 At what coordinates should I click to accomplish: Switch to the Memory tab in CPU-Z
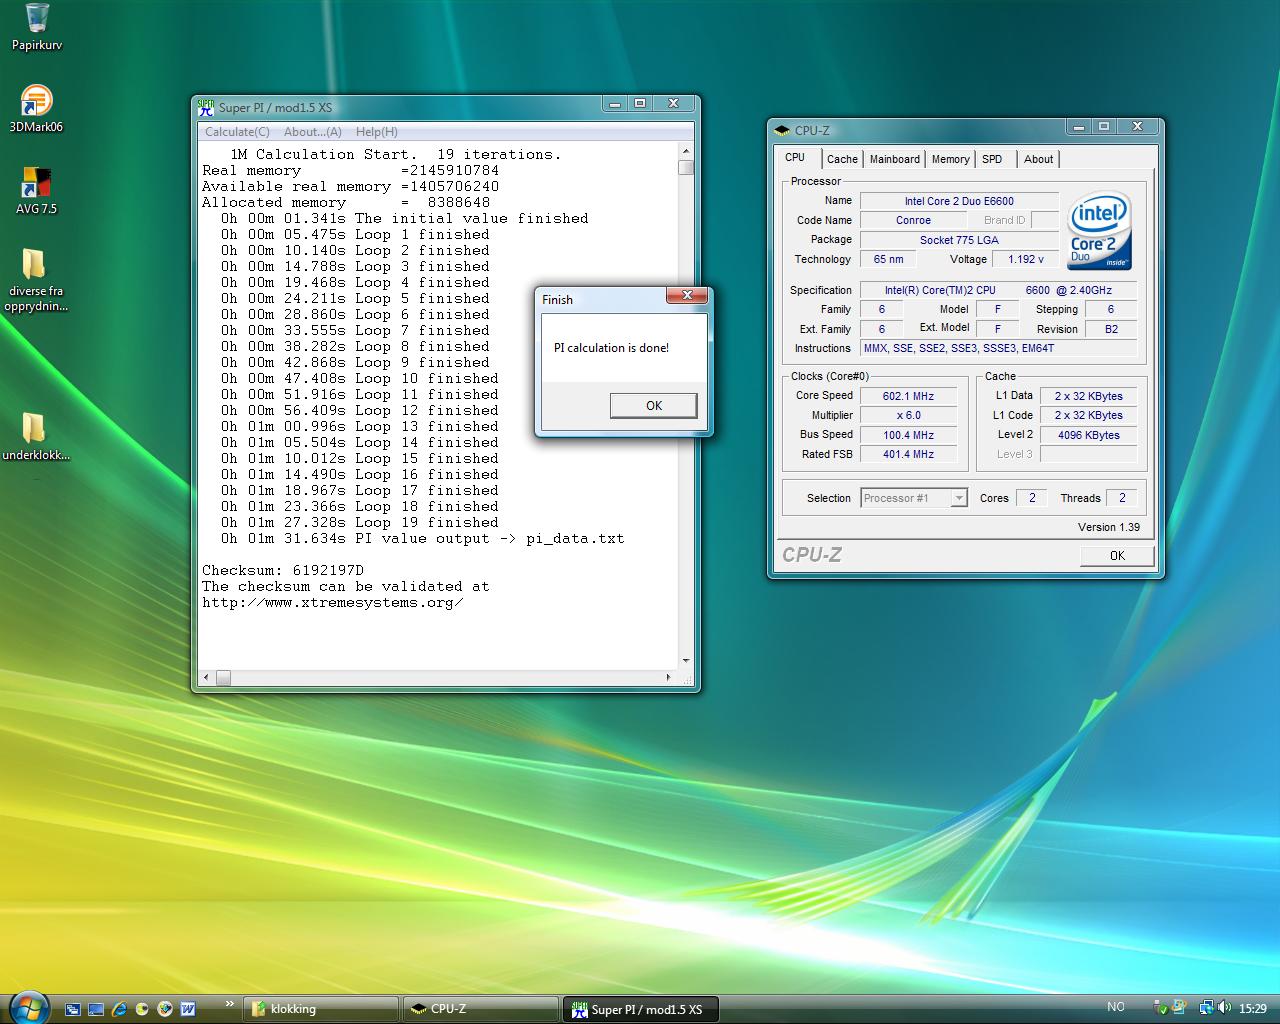point(950,159)
